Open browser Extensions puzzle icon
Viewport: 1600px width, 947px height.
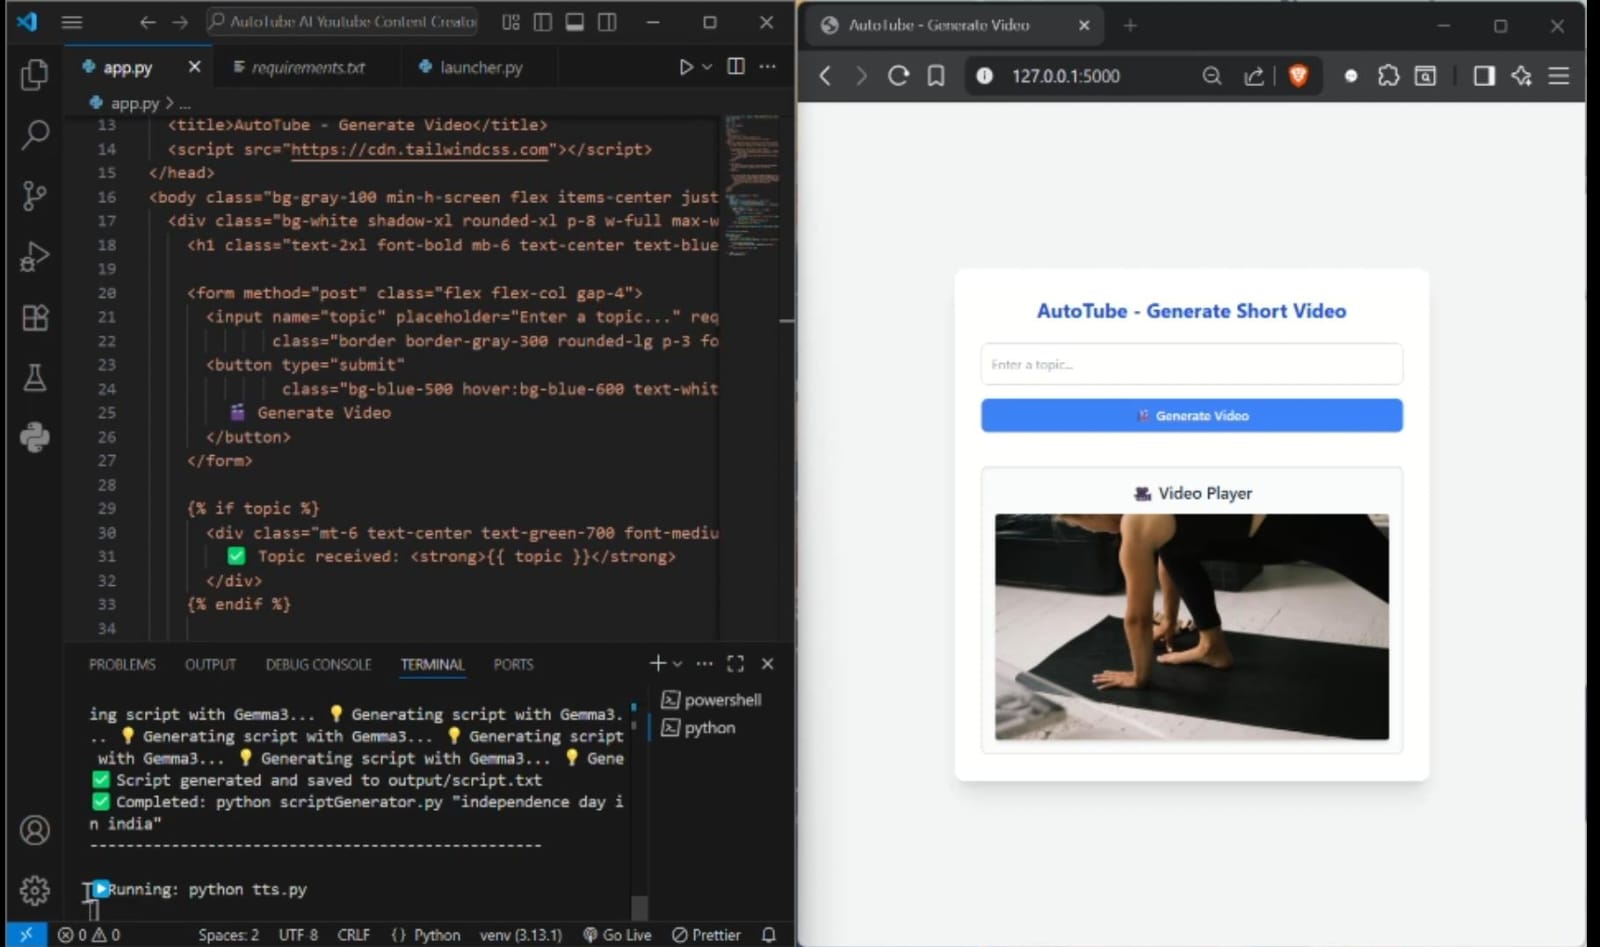pos(1388,76)
